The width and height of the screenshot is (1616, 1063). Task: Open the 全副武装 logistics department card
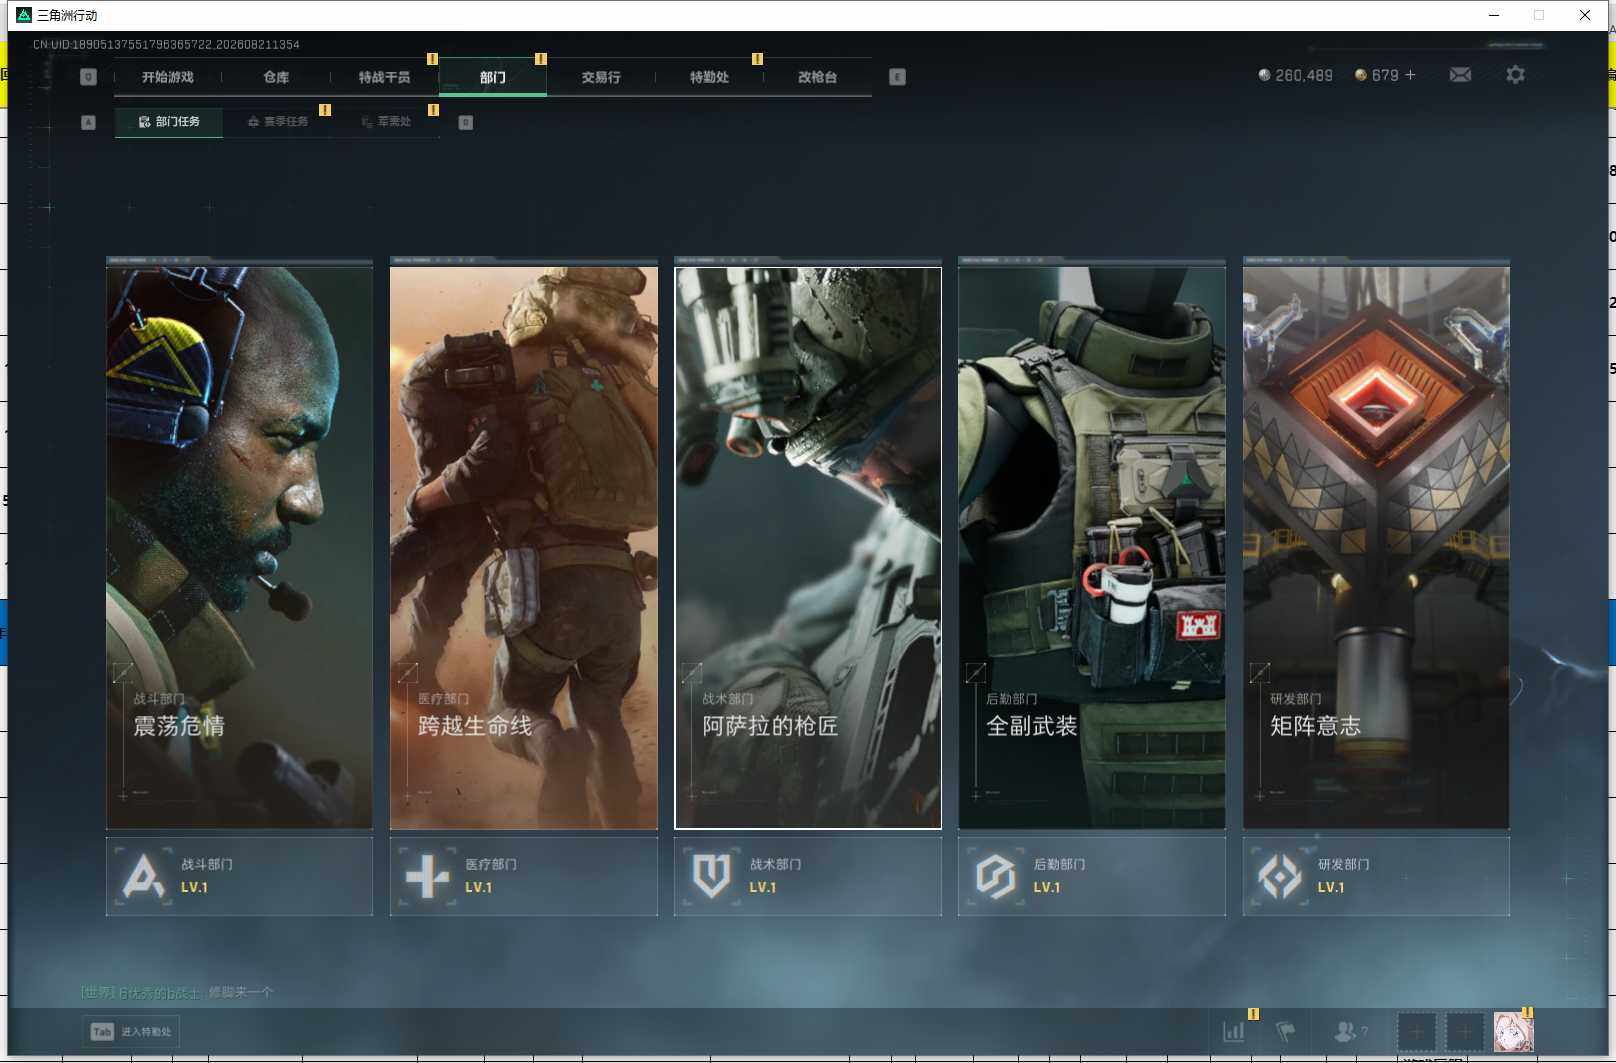coord(1092,546)
